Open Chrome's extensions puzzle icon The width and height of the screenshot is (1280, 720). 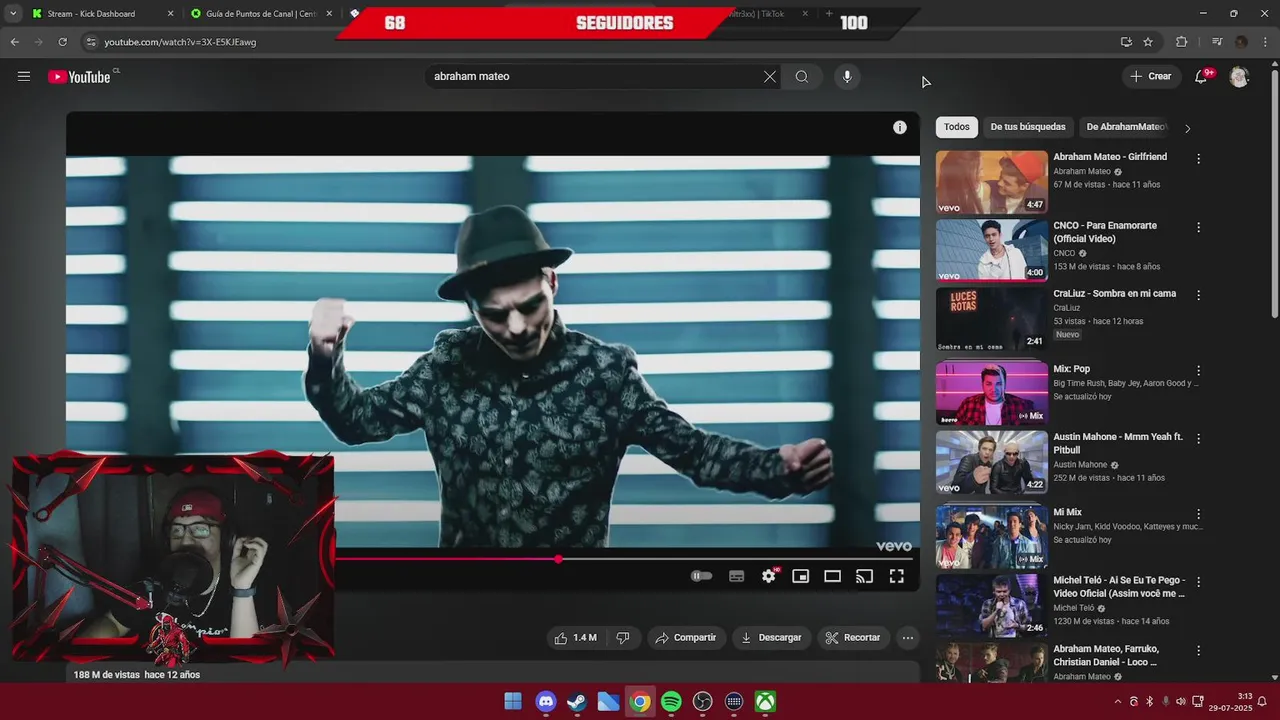click(x=1182, y=42)
